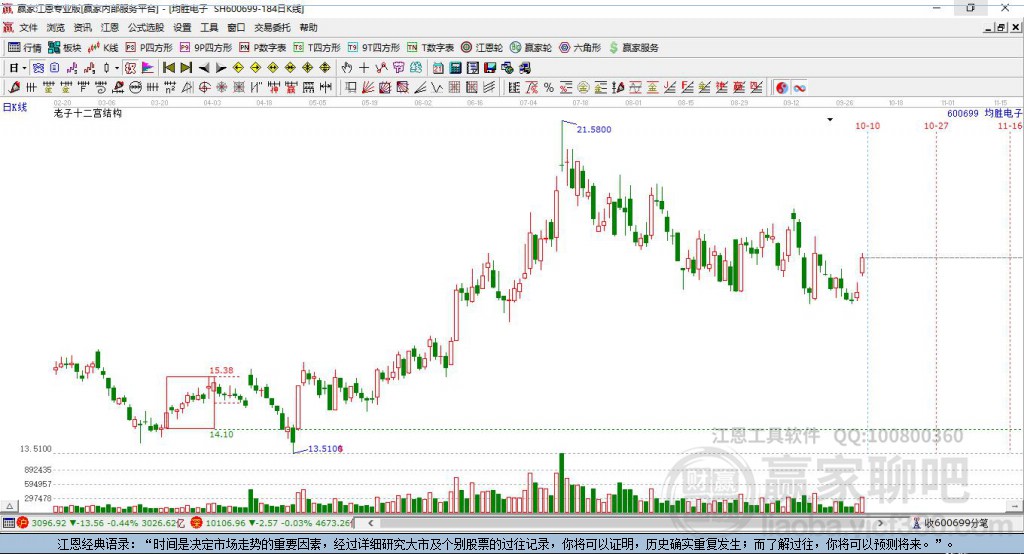Open the 板块 sector view
Viewport: 1024px width, 554px height.
click(x=64, y=48)
